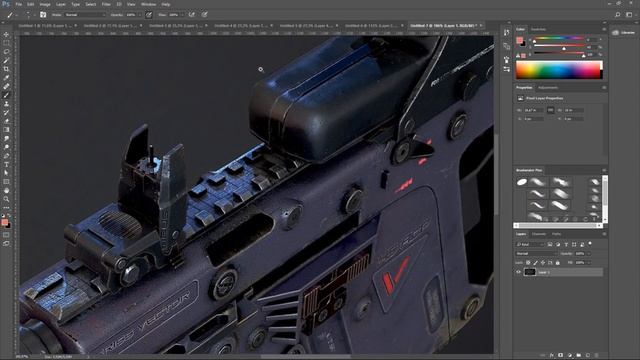Open the brush Opacity slider arrow

[139, 15]
